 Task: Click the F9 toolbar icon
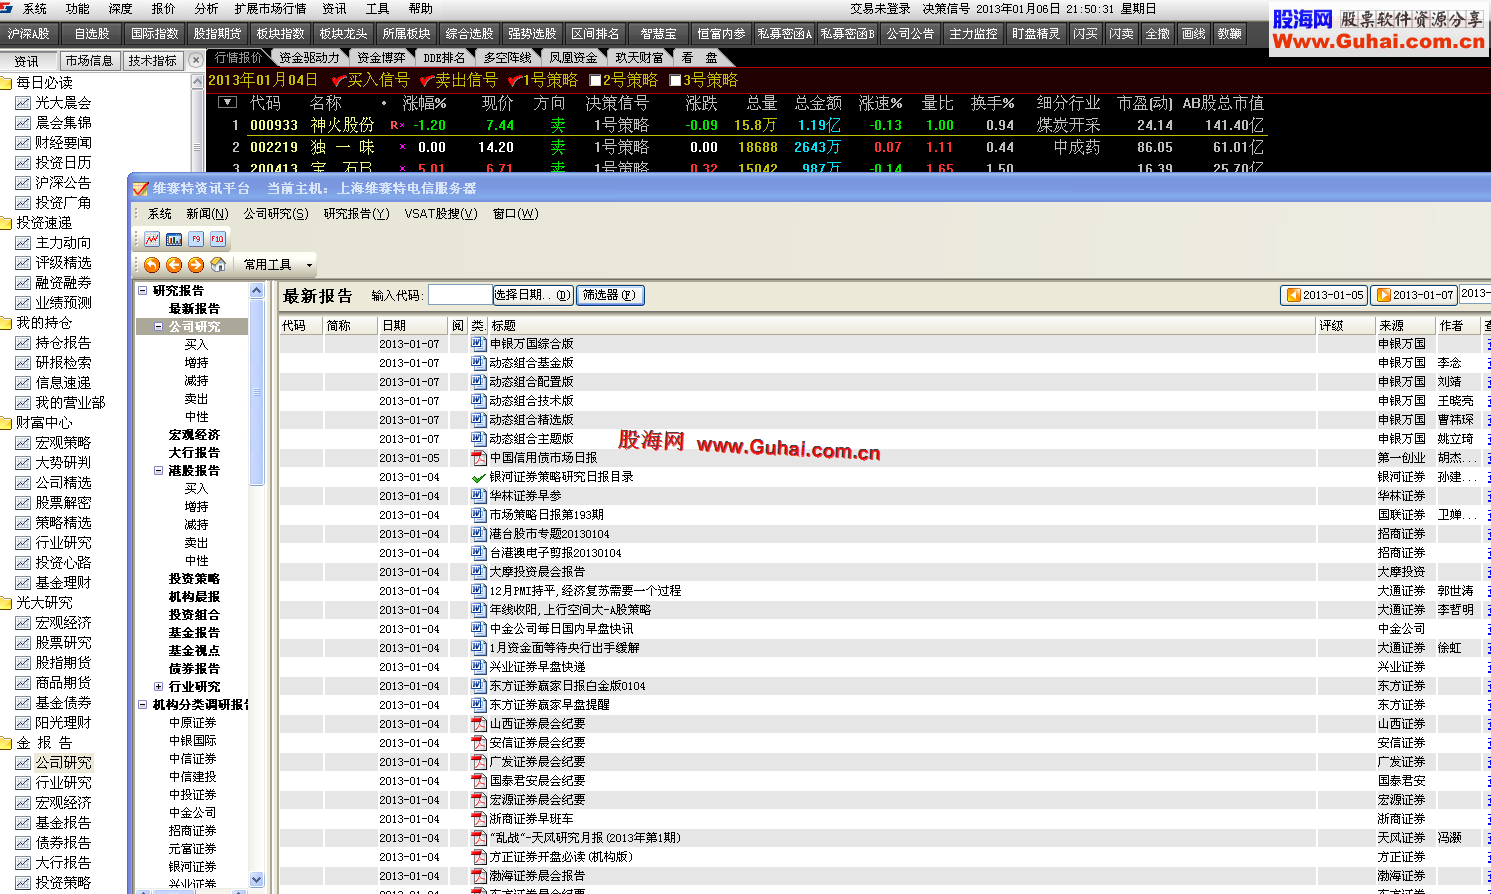pyautogui.click(x=196, y=239)
